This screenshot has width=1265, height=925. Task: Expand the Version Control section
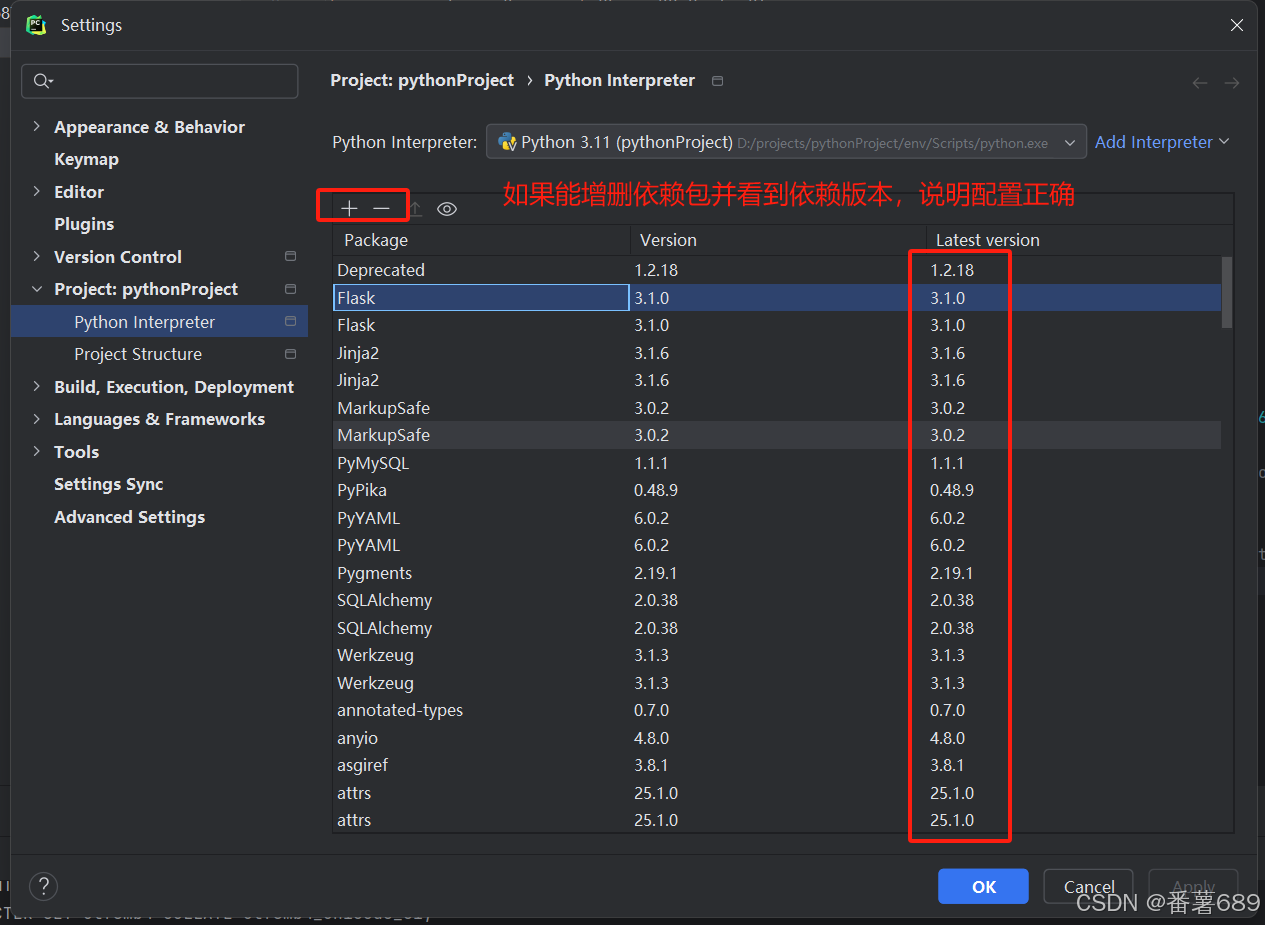37,257
